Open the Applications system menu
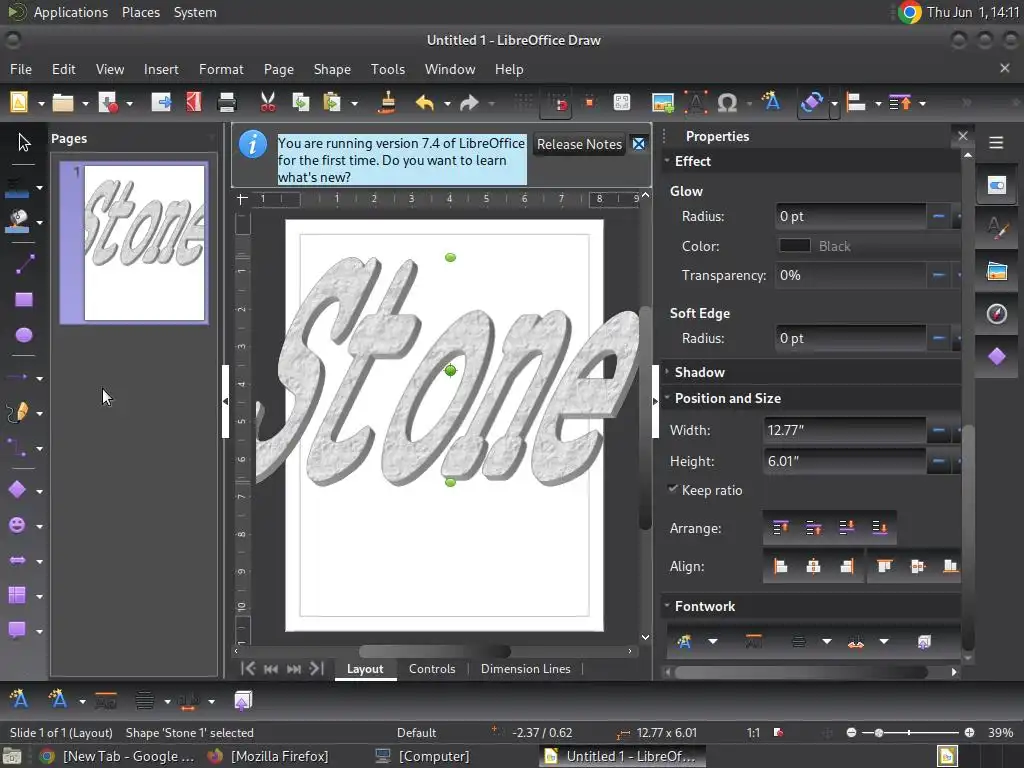1024x768 pixels. 71,12
